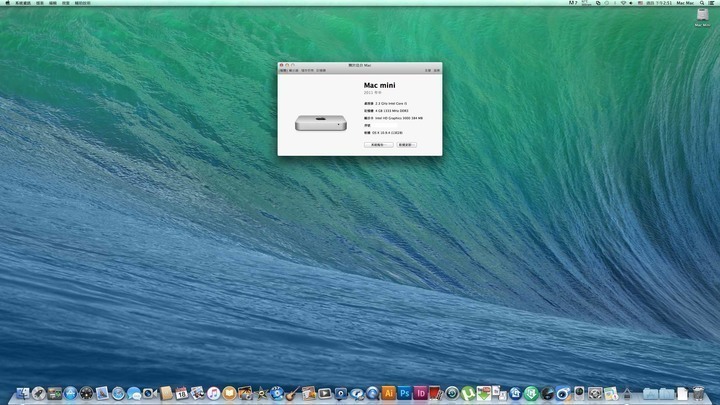This screenshot has width=720, height=405.
Task: Launch uTorrent green icon in Dock
Action: [468, 393]
